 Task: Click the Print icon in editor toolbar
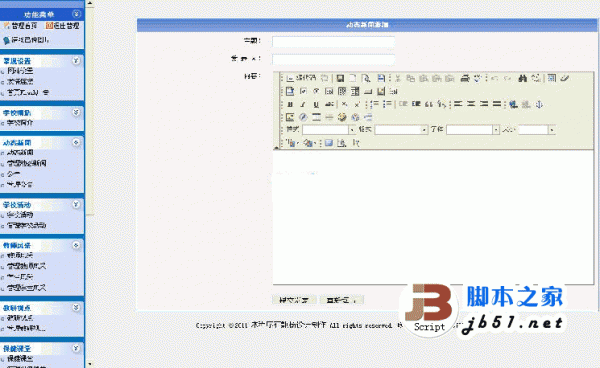[x=465, y=78]
